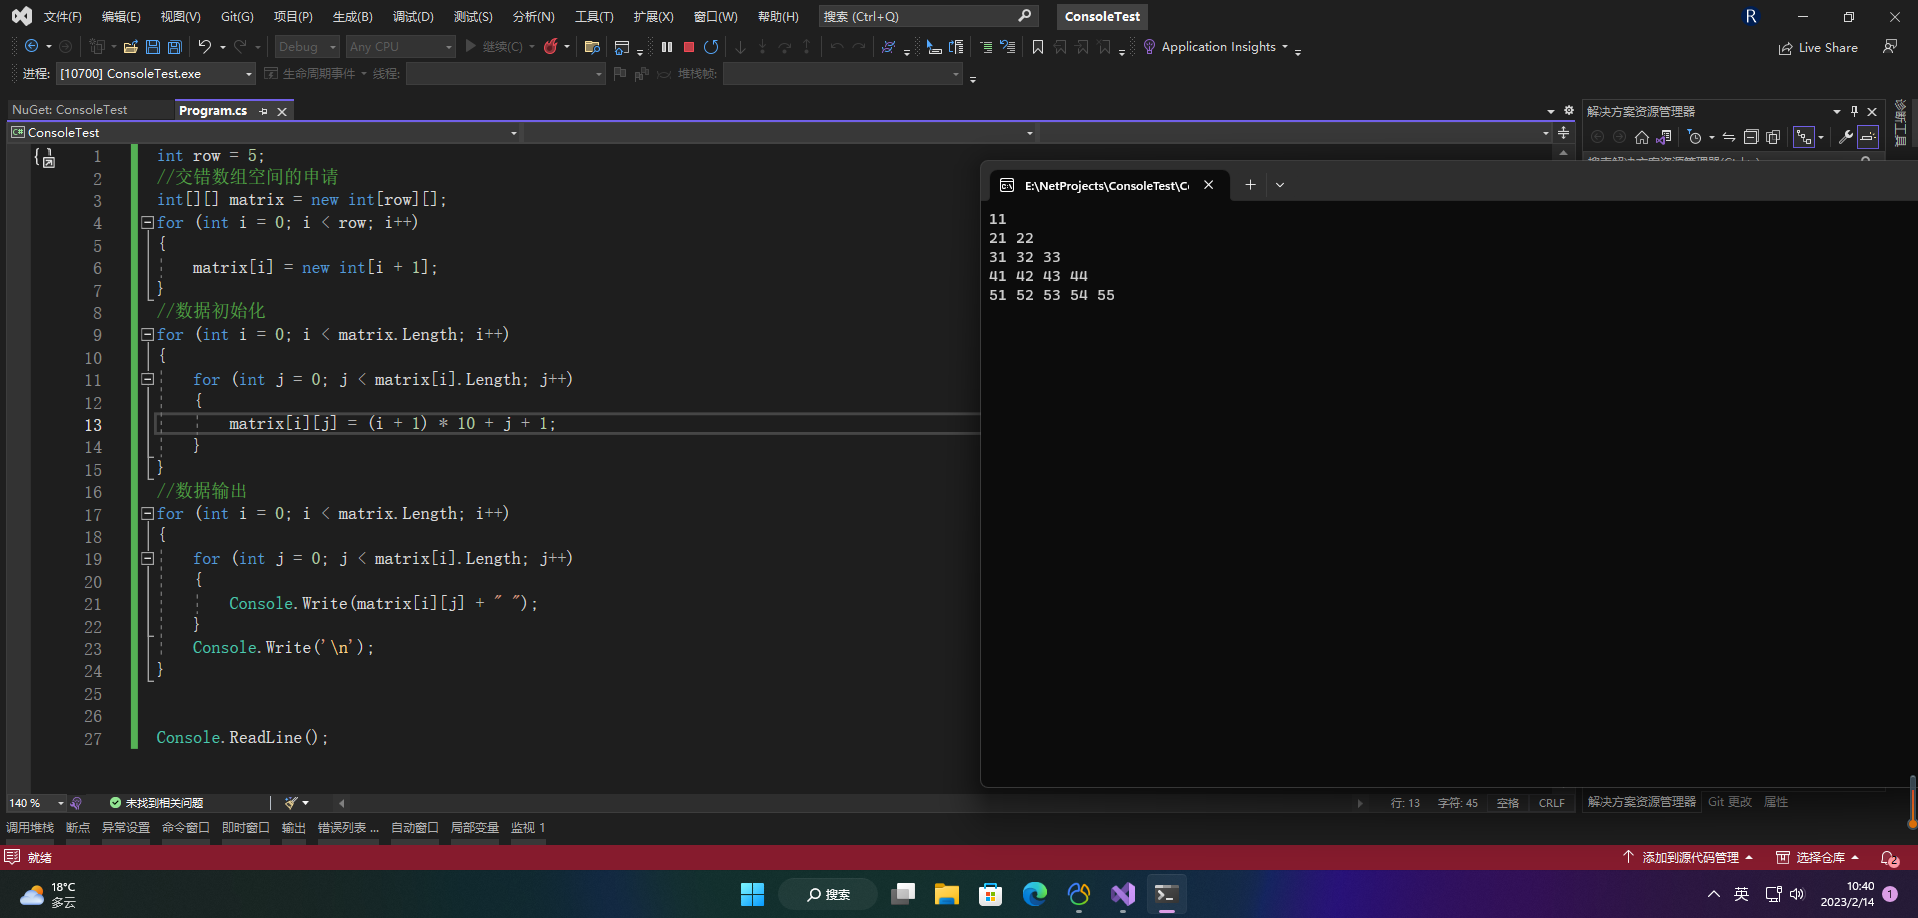
Task: Open the feedback person icon at top right
Action: point(1890,46)
